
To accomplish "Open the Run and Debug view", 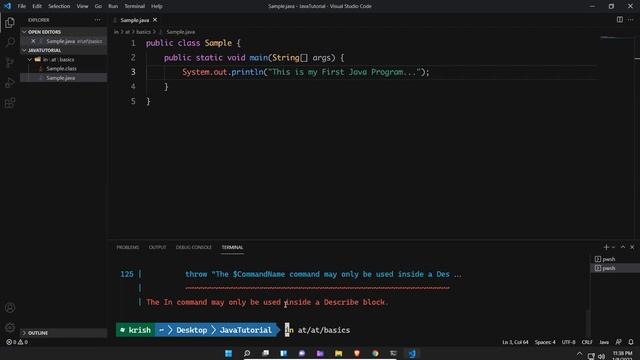I will 10,82.
